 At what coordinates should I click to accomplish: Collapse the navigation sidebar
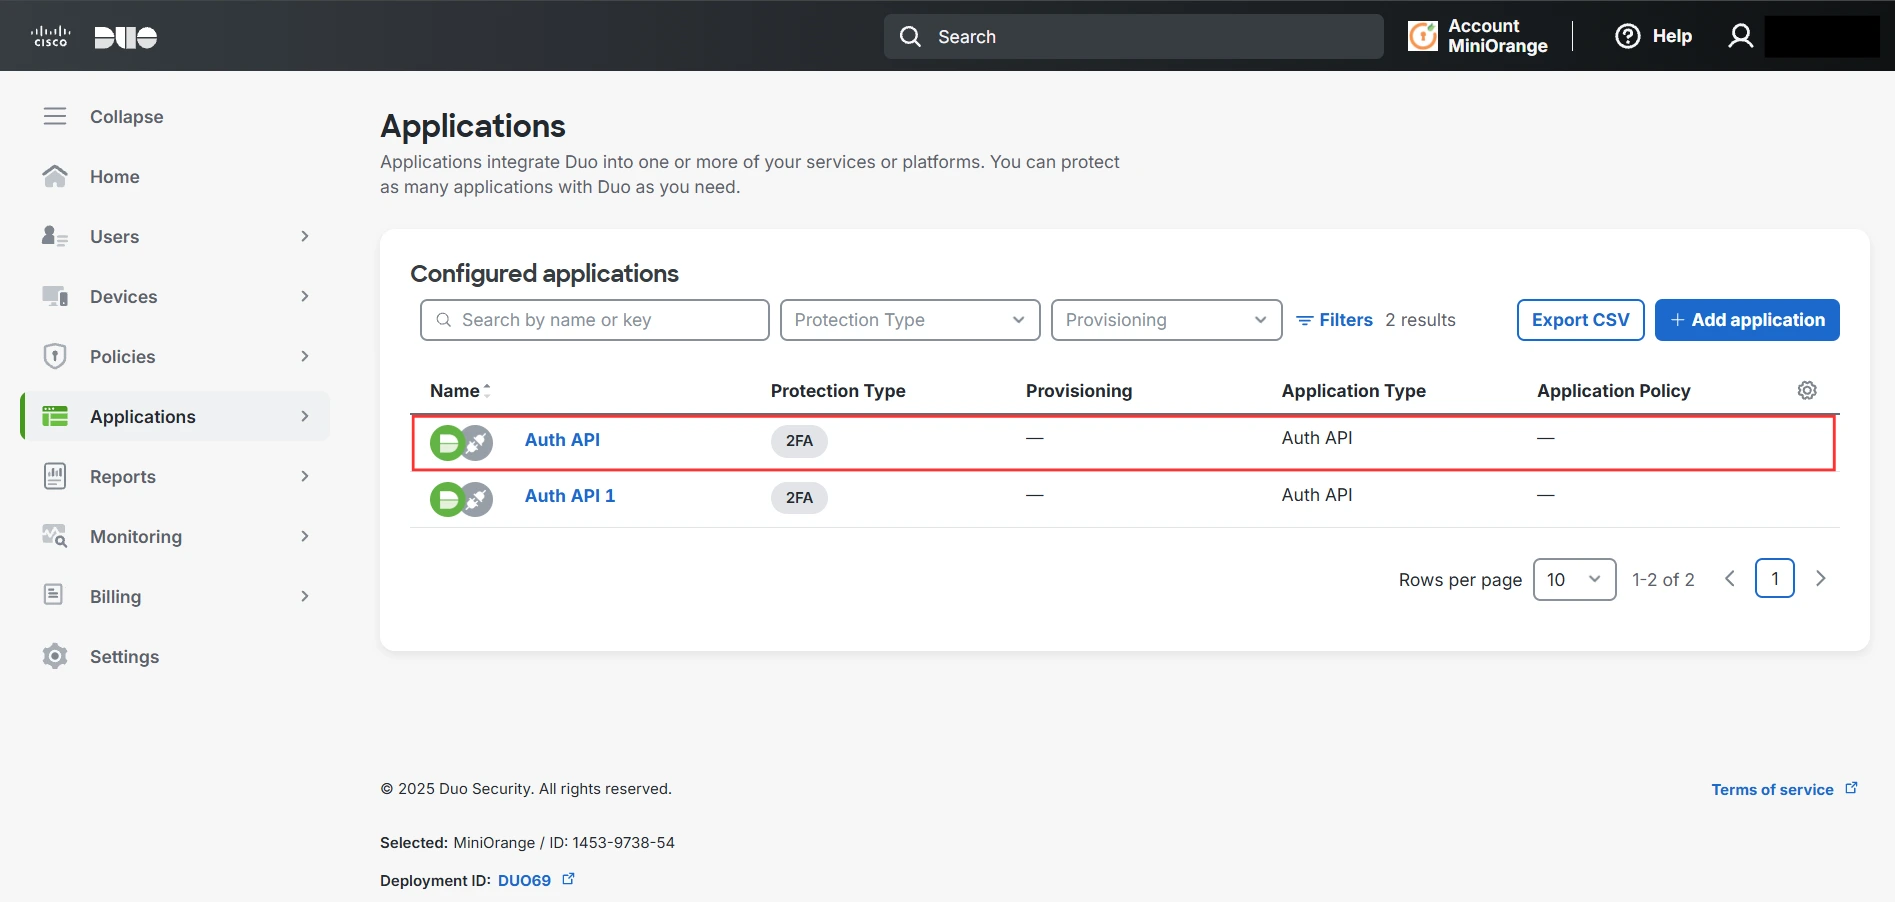[x=55, y=116]
